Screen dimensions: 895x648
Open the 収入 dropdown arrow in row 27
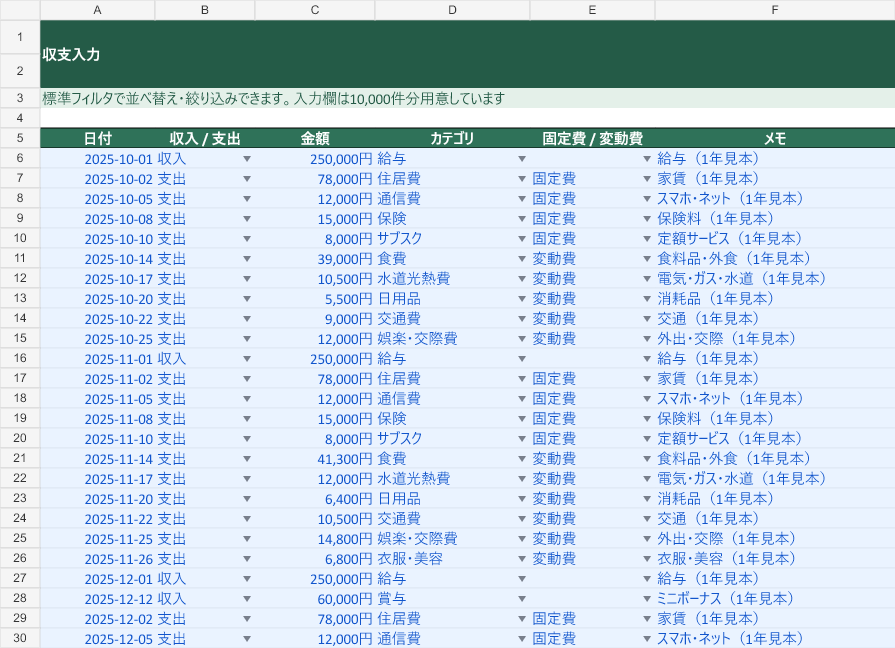pos(247,579)
